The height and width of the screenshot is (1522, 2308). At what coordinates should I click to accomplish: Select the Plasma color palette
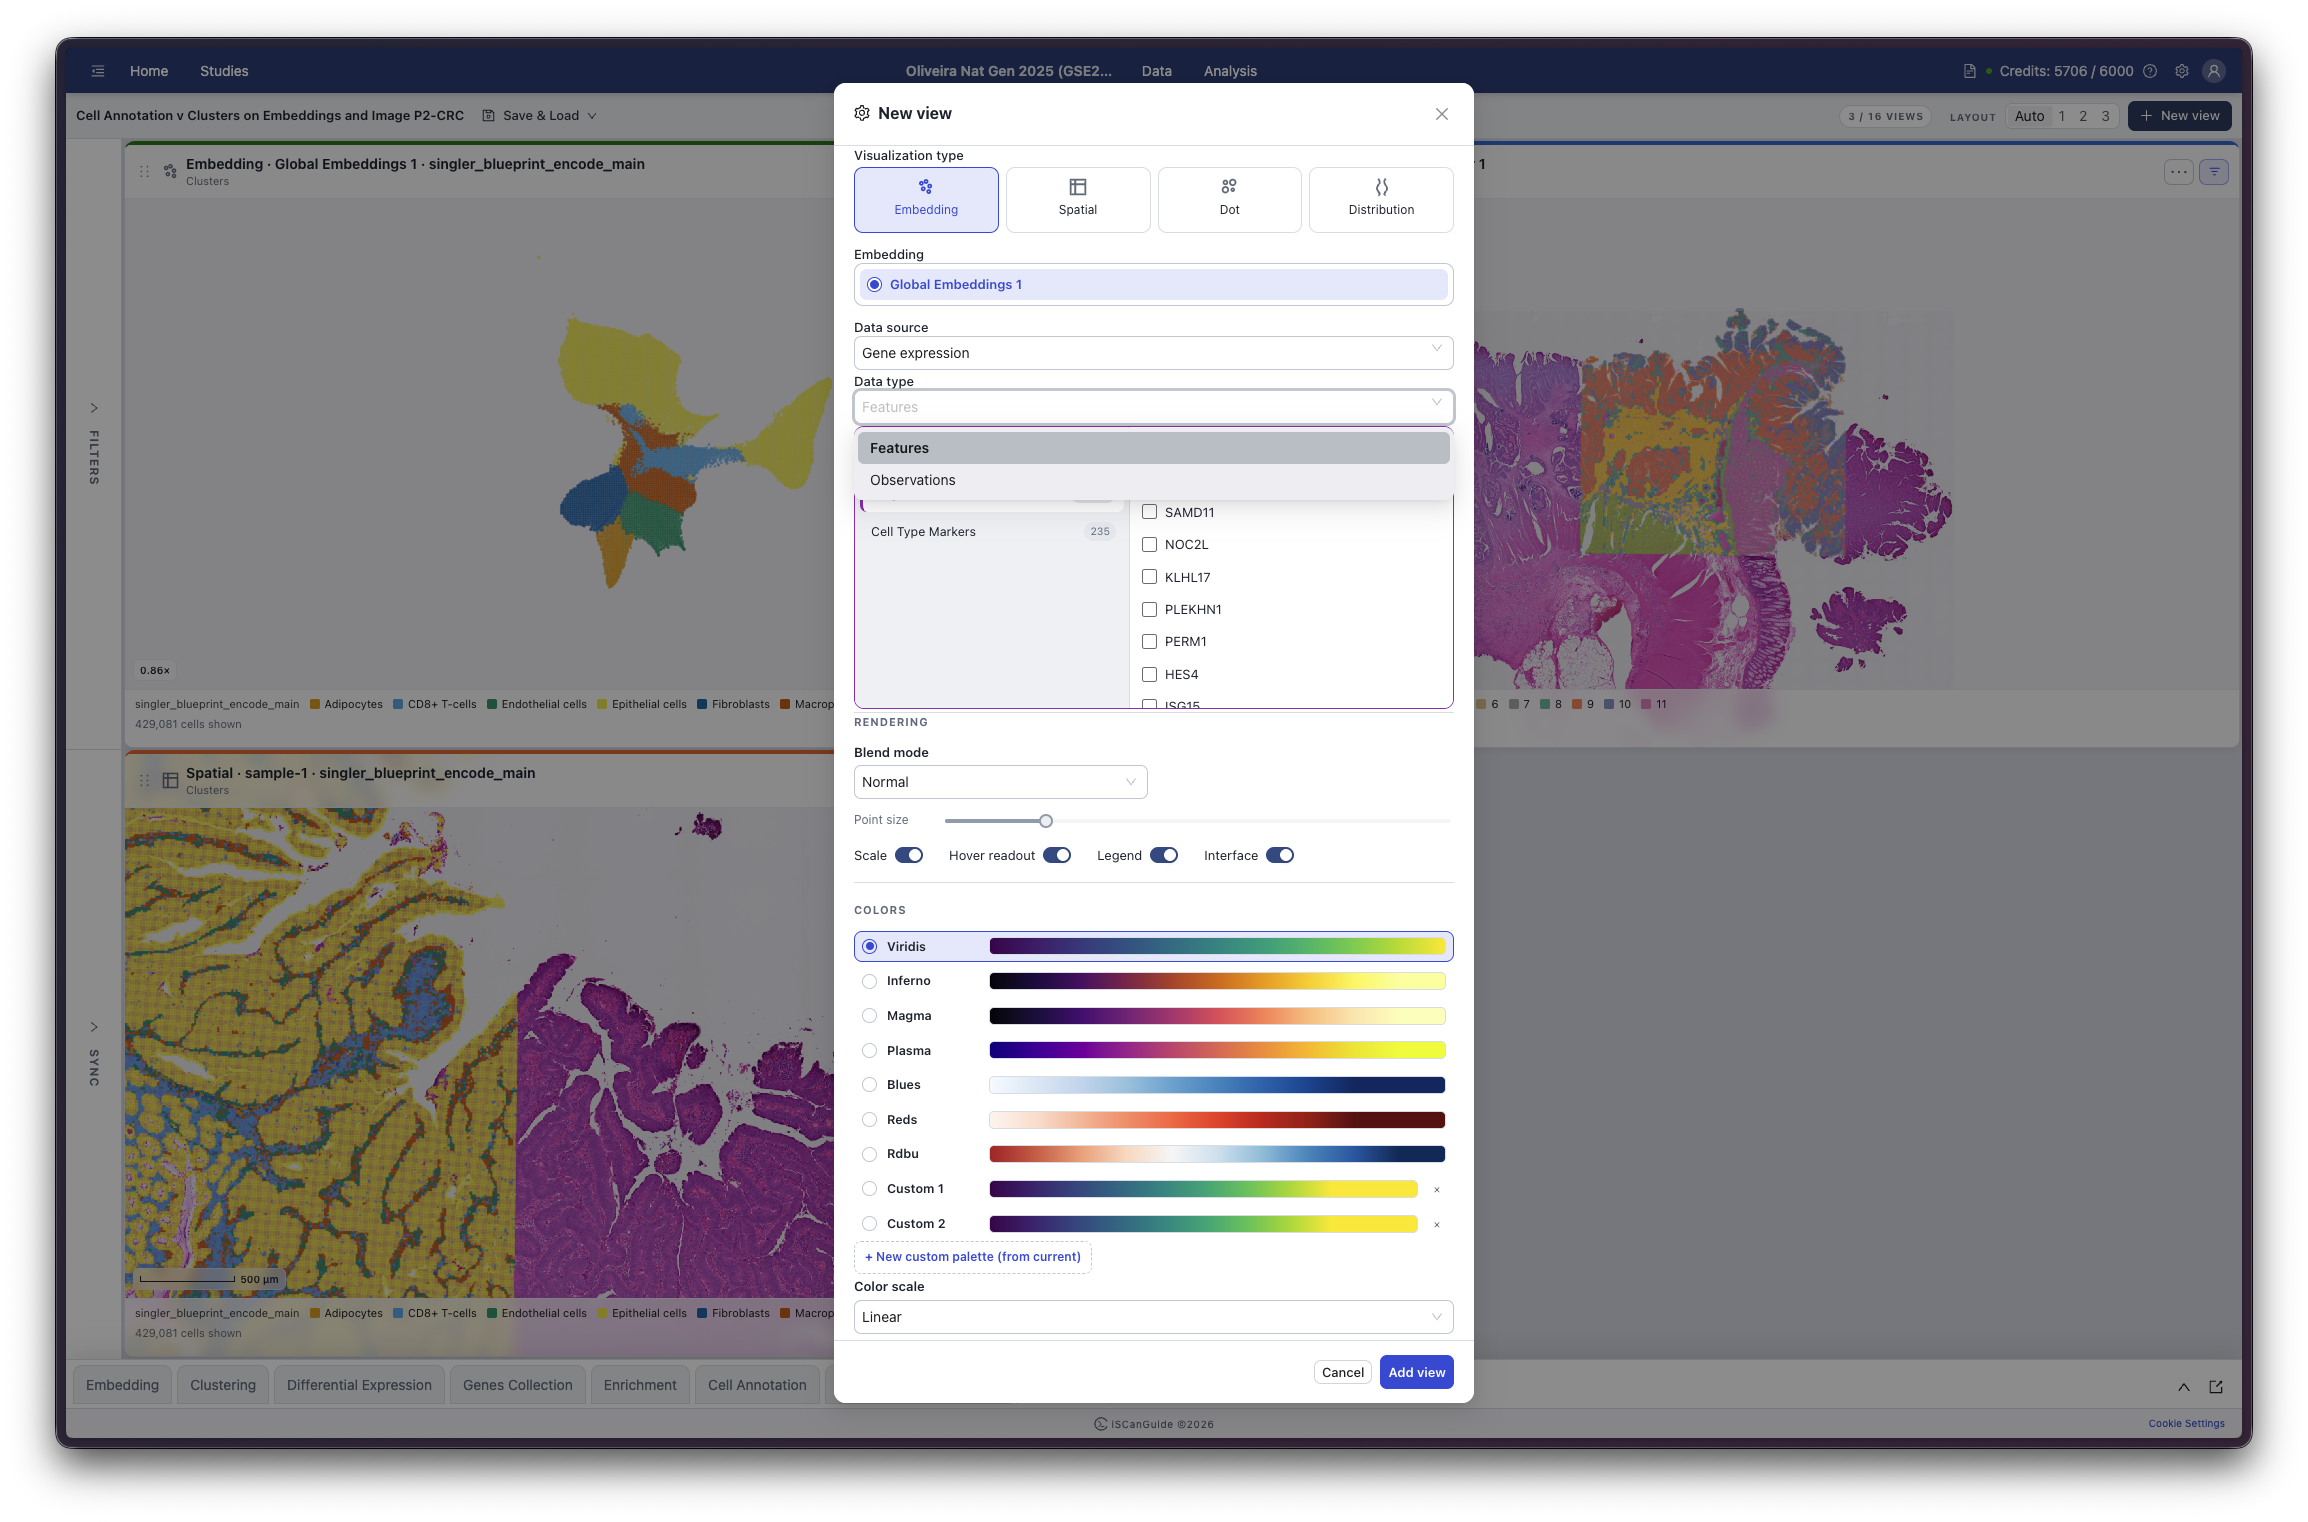point(1153,1050)
